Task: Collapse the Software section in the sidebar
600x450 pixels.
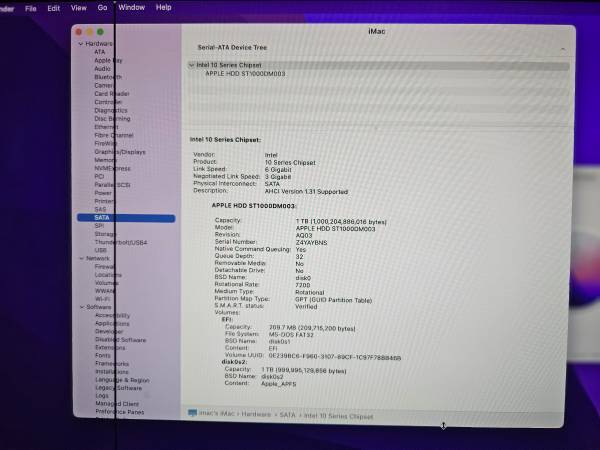Action: click(81, 307)
